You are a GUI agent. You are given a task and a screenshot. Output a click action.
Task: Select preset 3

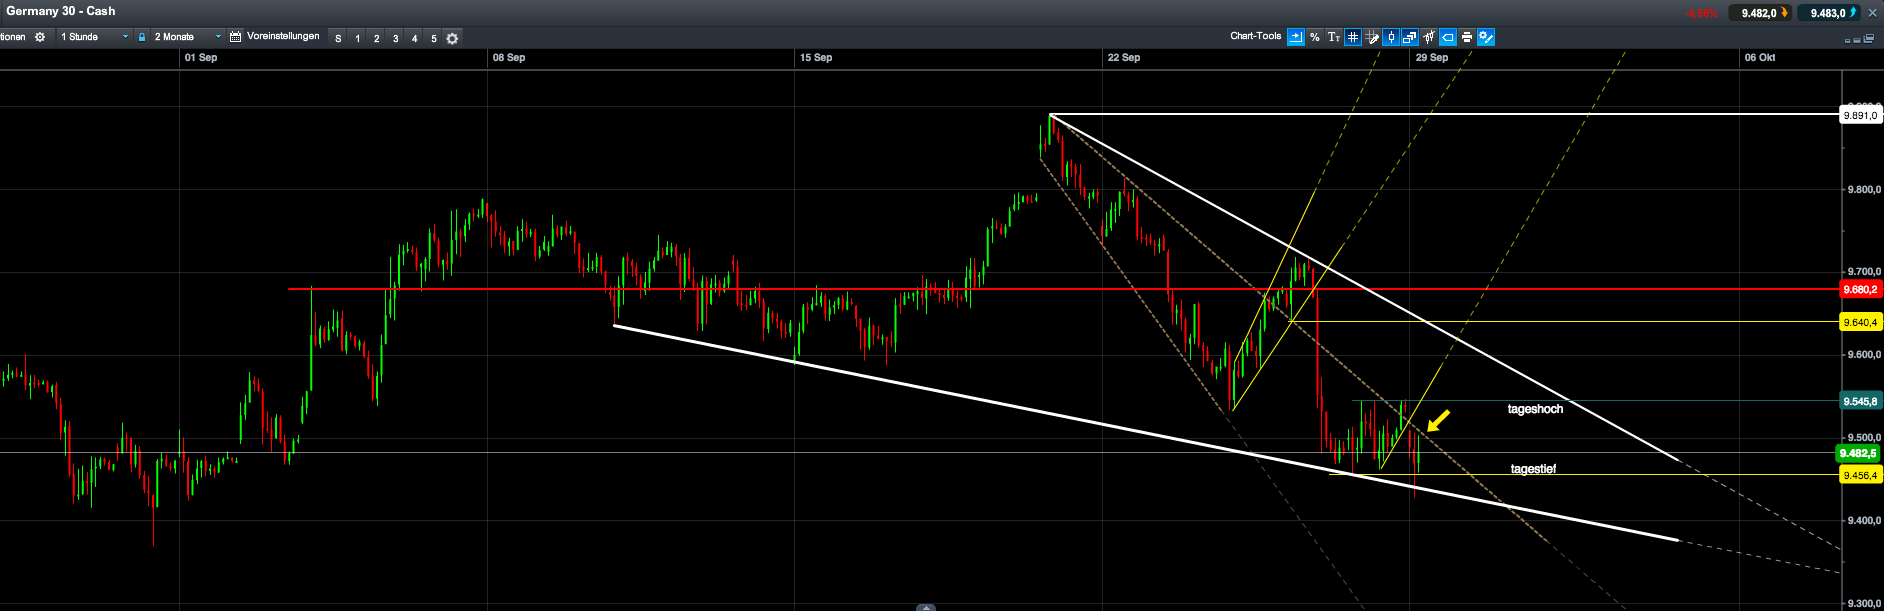(x=395, y=38)
